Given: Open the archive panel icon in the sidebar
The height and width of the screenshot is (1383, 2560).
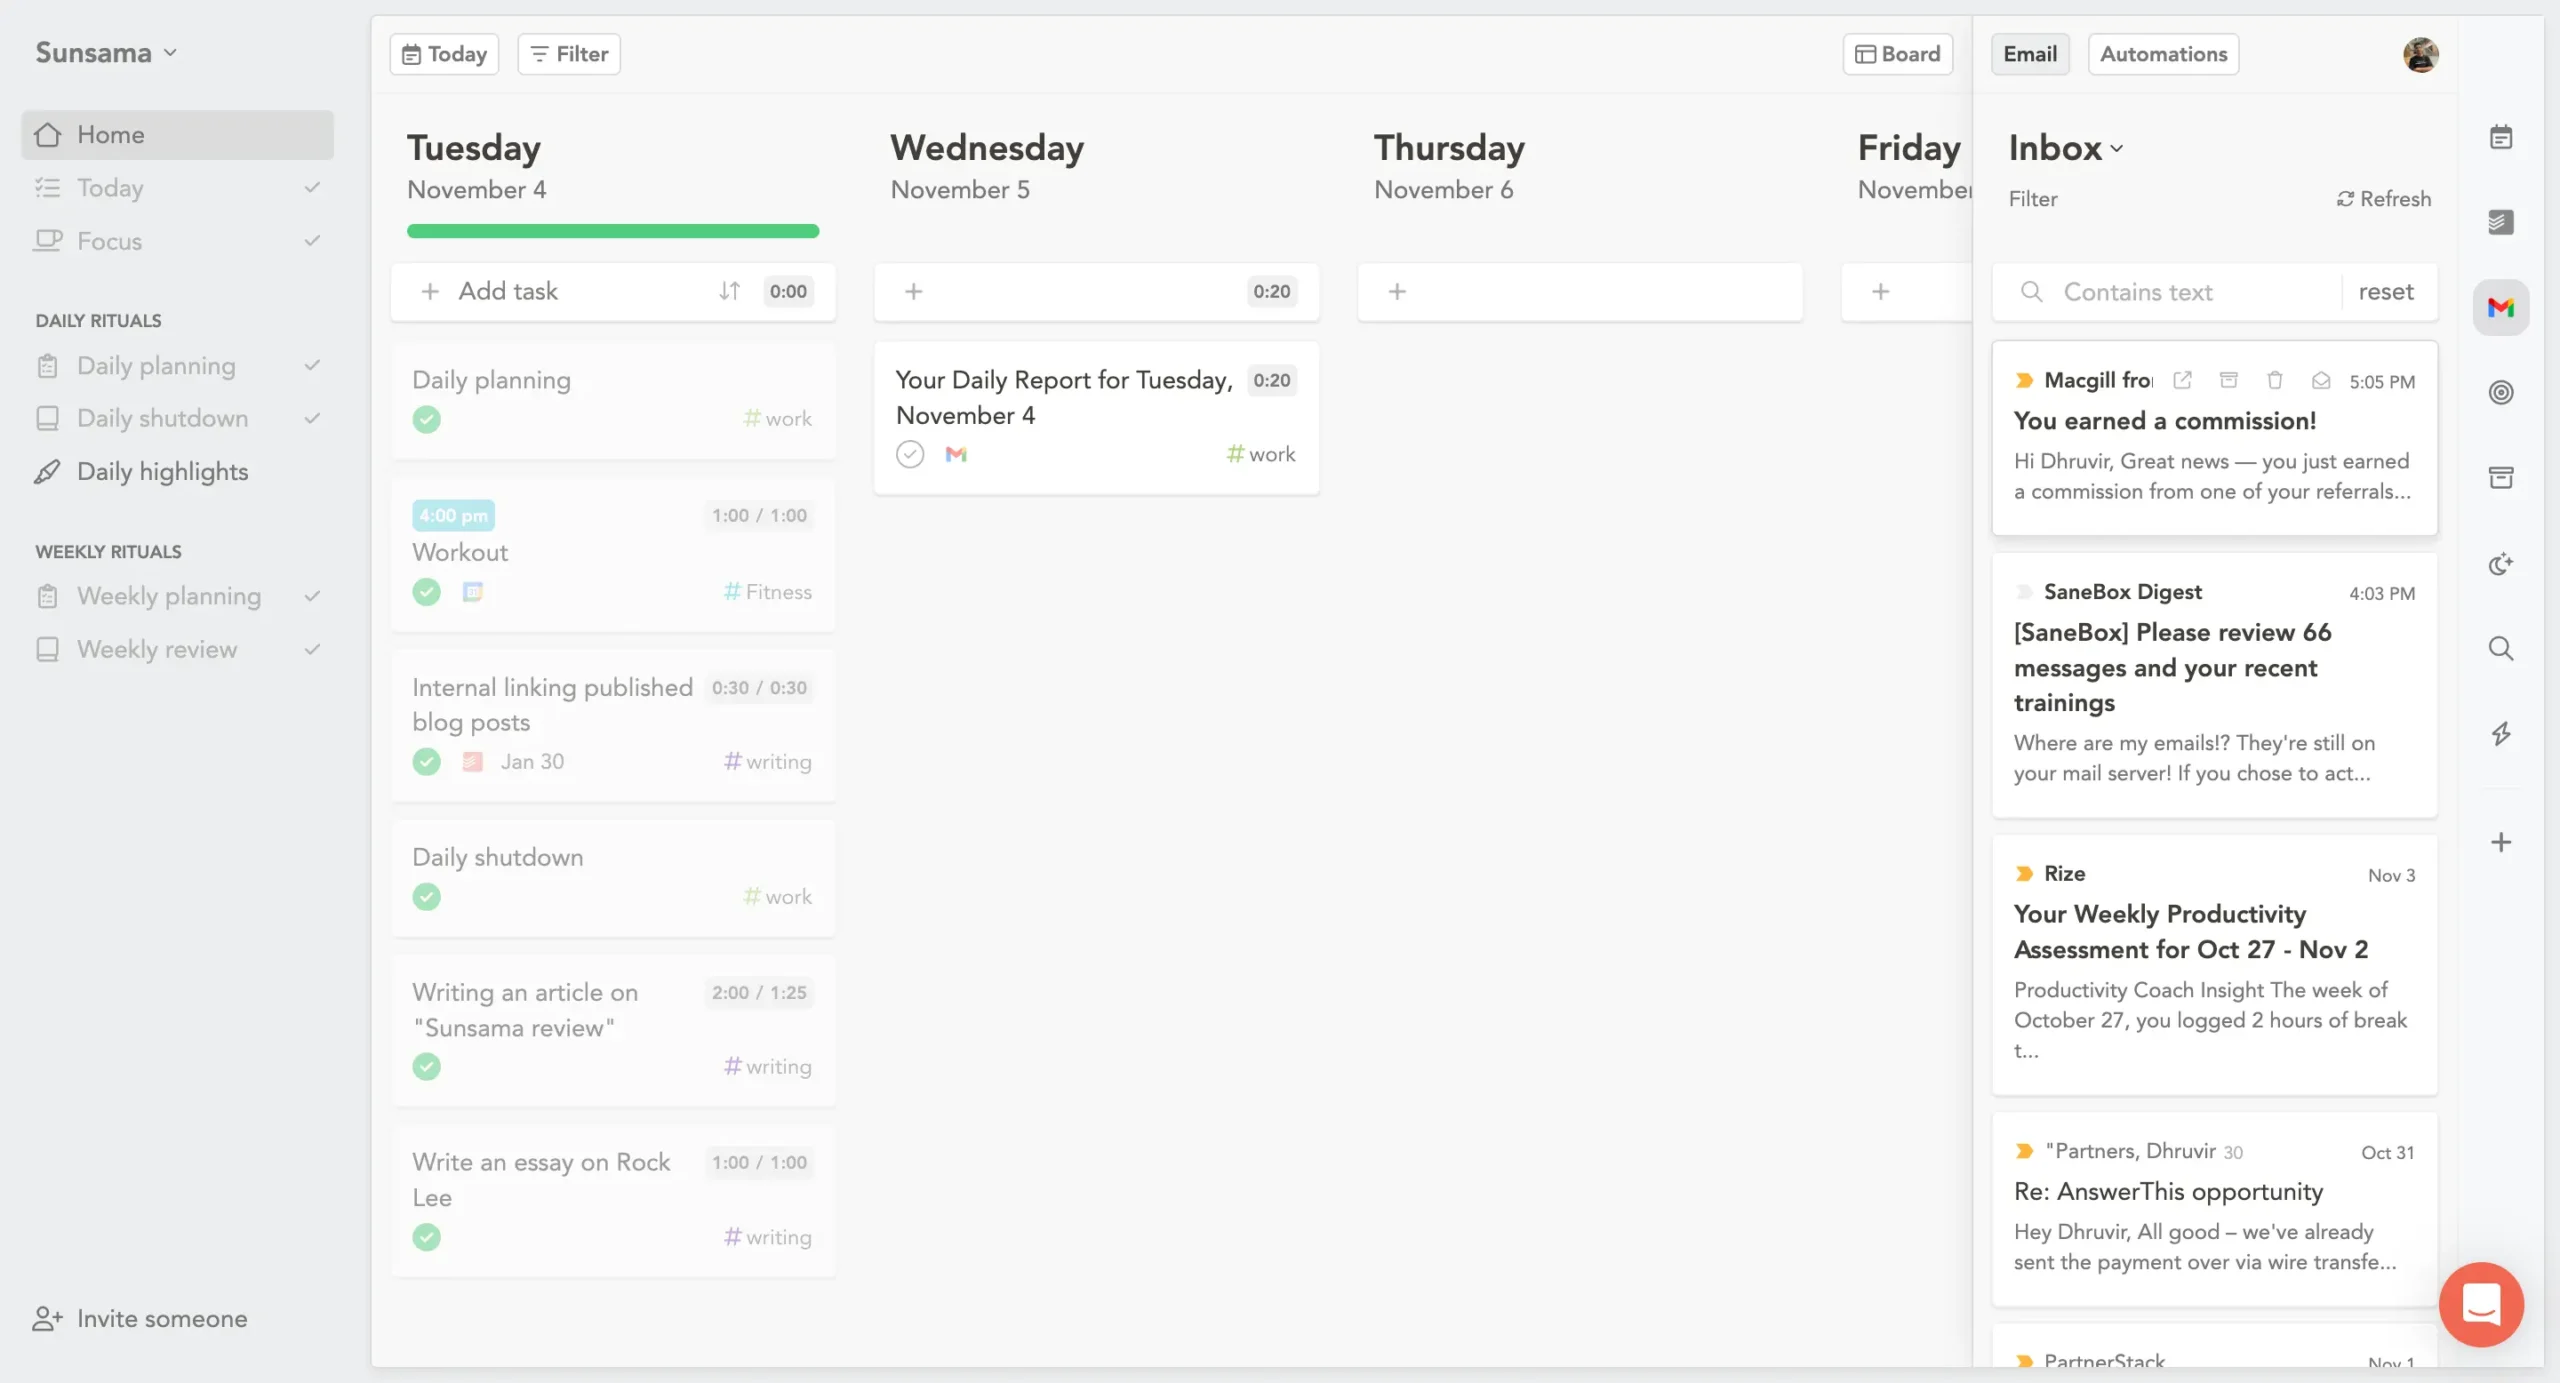Looking at the screenshot, I should pos(2501,477).
